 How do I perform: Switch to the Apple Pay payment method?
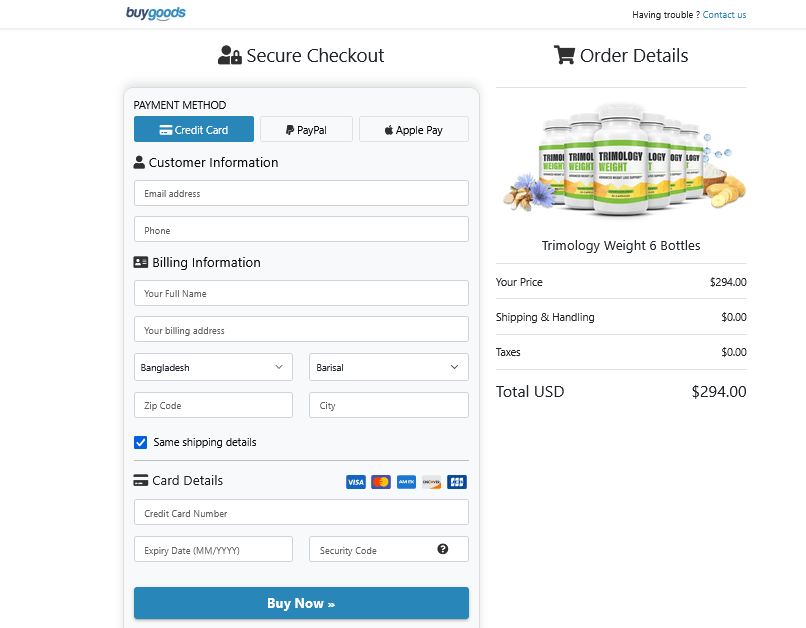point(413,129)
